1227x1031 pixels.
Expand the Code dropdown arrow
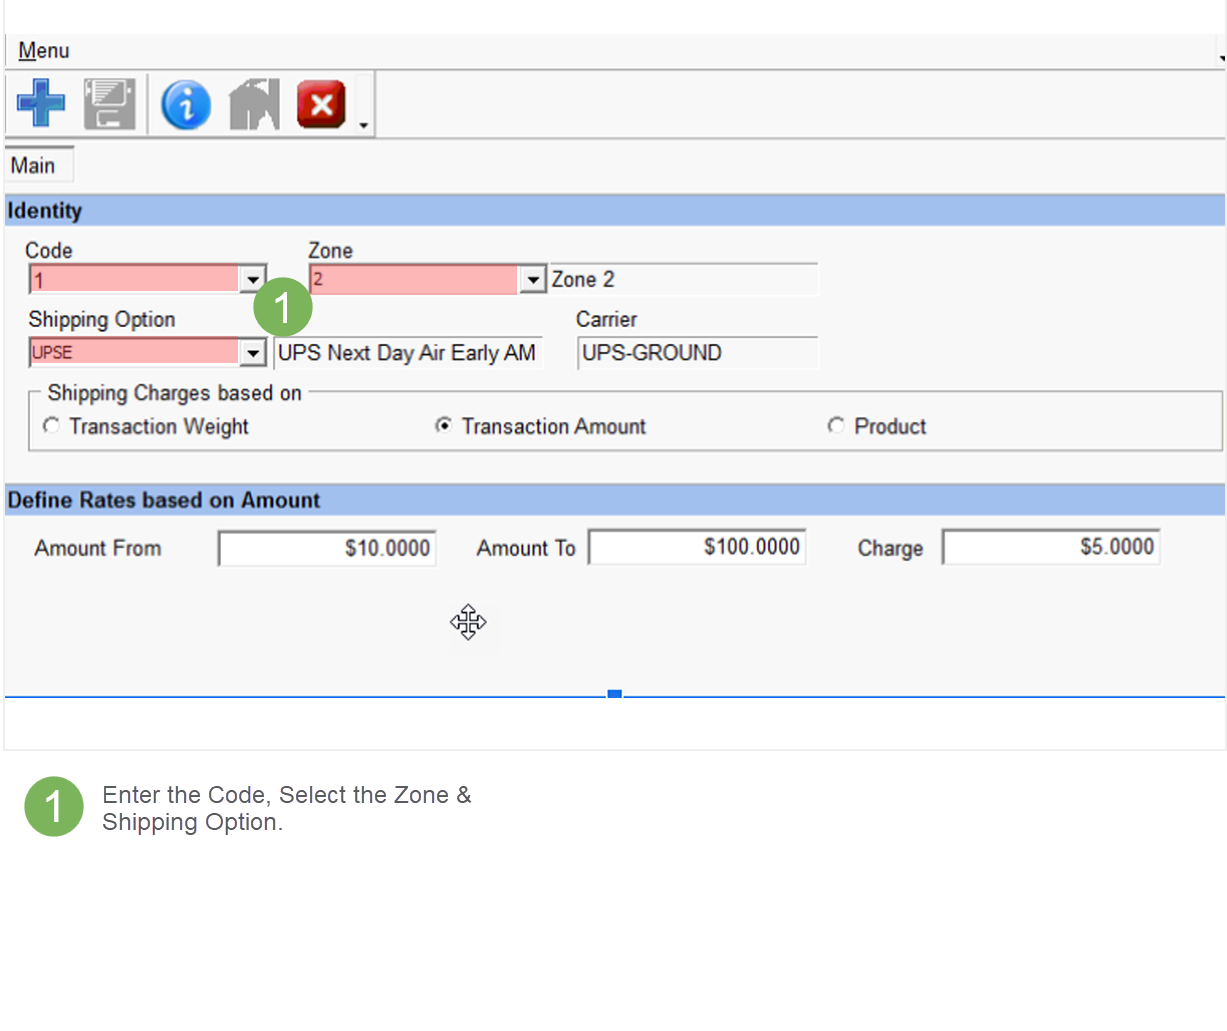253,279
